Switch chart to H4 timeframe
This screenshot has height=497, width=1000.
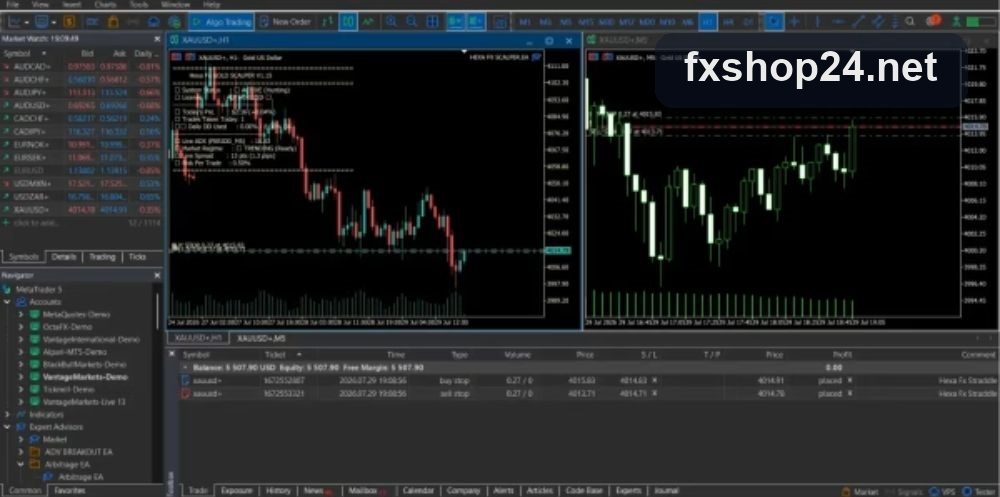[728, 22]
